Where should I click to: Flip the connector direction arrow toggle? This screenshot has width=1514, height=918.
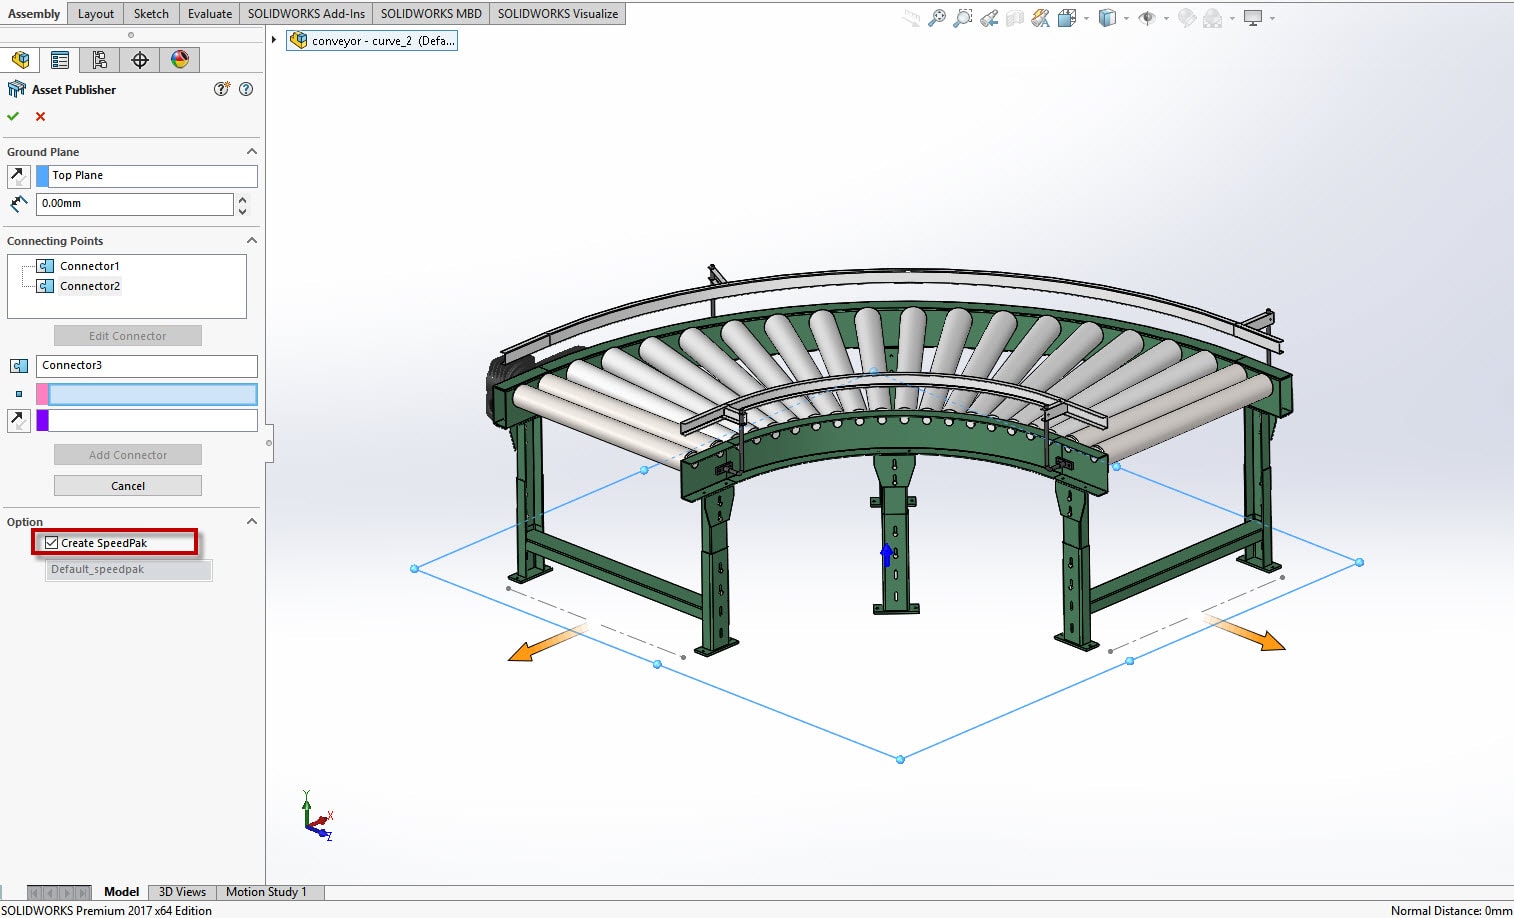(18, 421)
